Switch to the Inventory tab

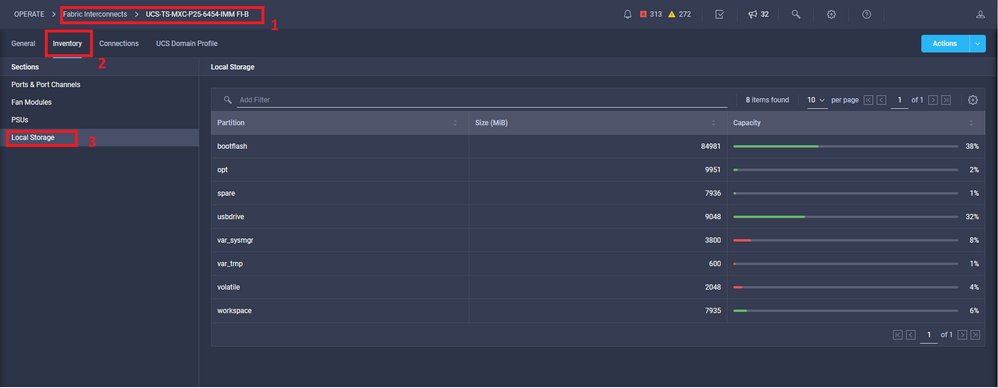click(67, 44)
